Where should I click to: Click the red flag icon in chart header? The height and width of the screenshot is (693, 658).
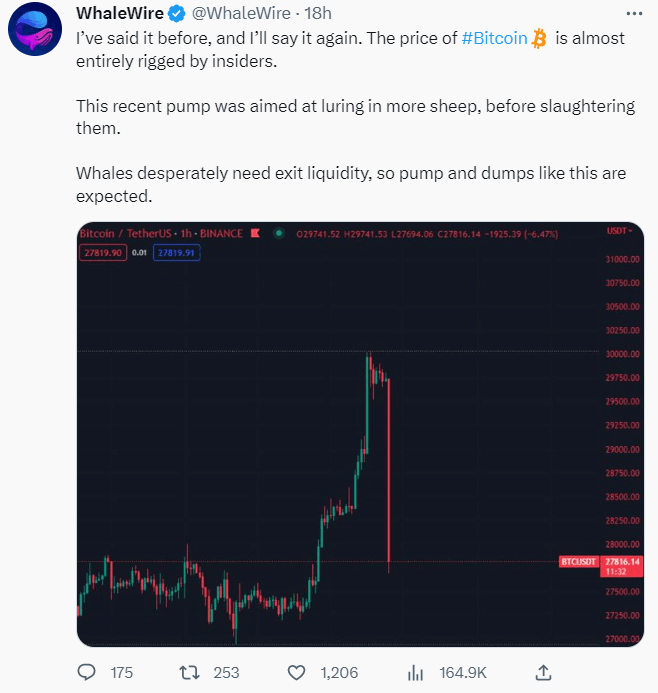(255, 233)
